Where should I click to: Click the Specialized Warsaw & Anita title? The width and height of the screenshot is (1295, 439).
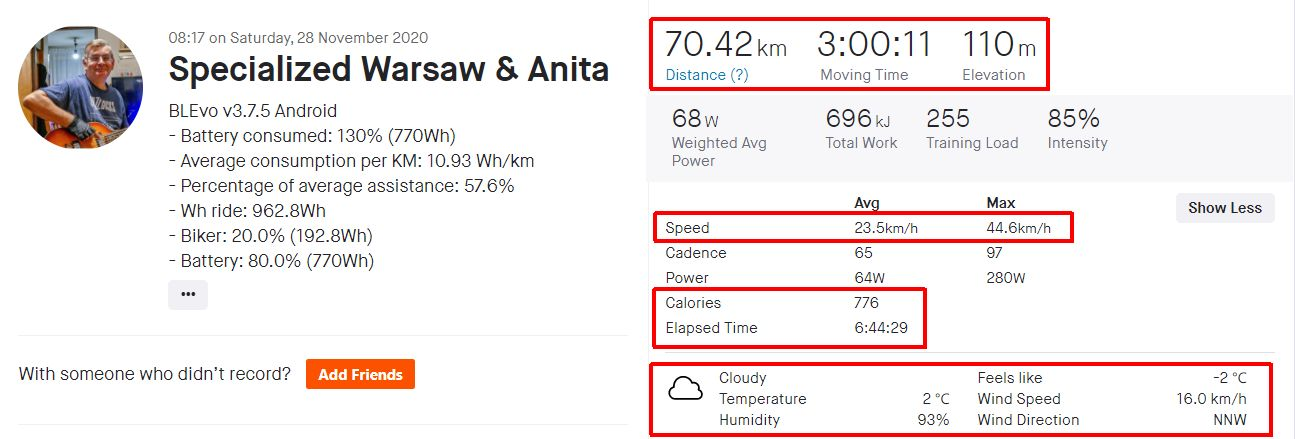click(388, 69)
